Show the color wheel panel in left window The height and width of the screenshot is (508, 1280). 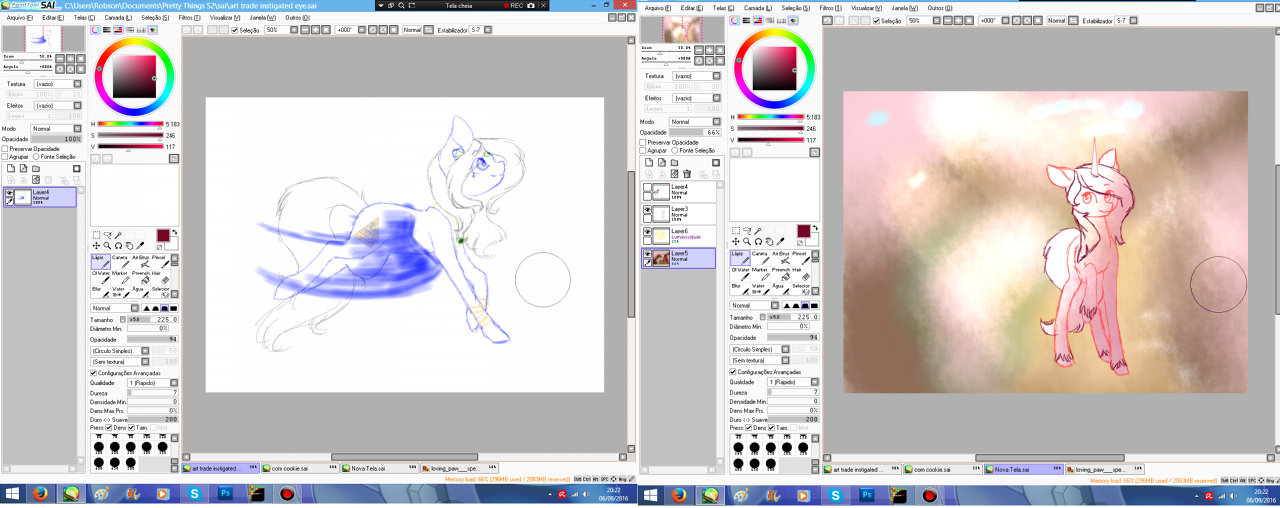[96, 30]
